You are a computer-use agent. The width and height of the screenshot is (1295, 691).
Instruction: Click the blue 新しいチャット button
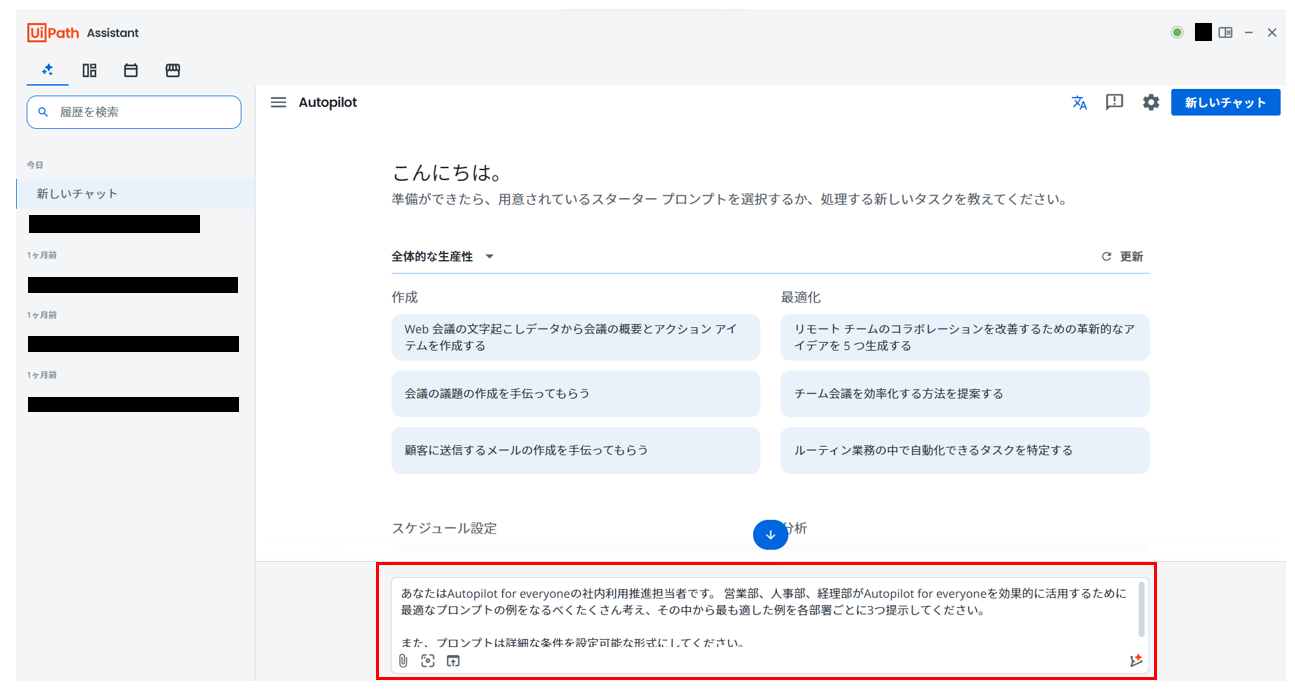click(x=1225, y=102)
